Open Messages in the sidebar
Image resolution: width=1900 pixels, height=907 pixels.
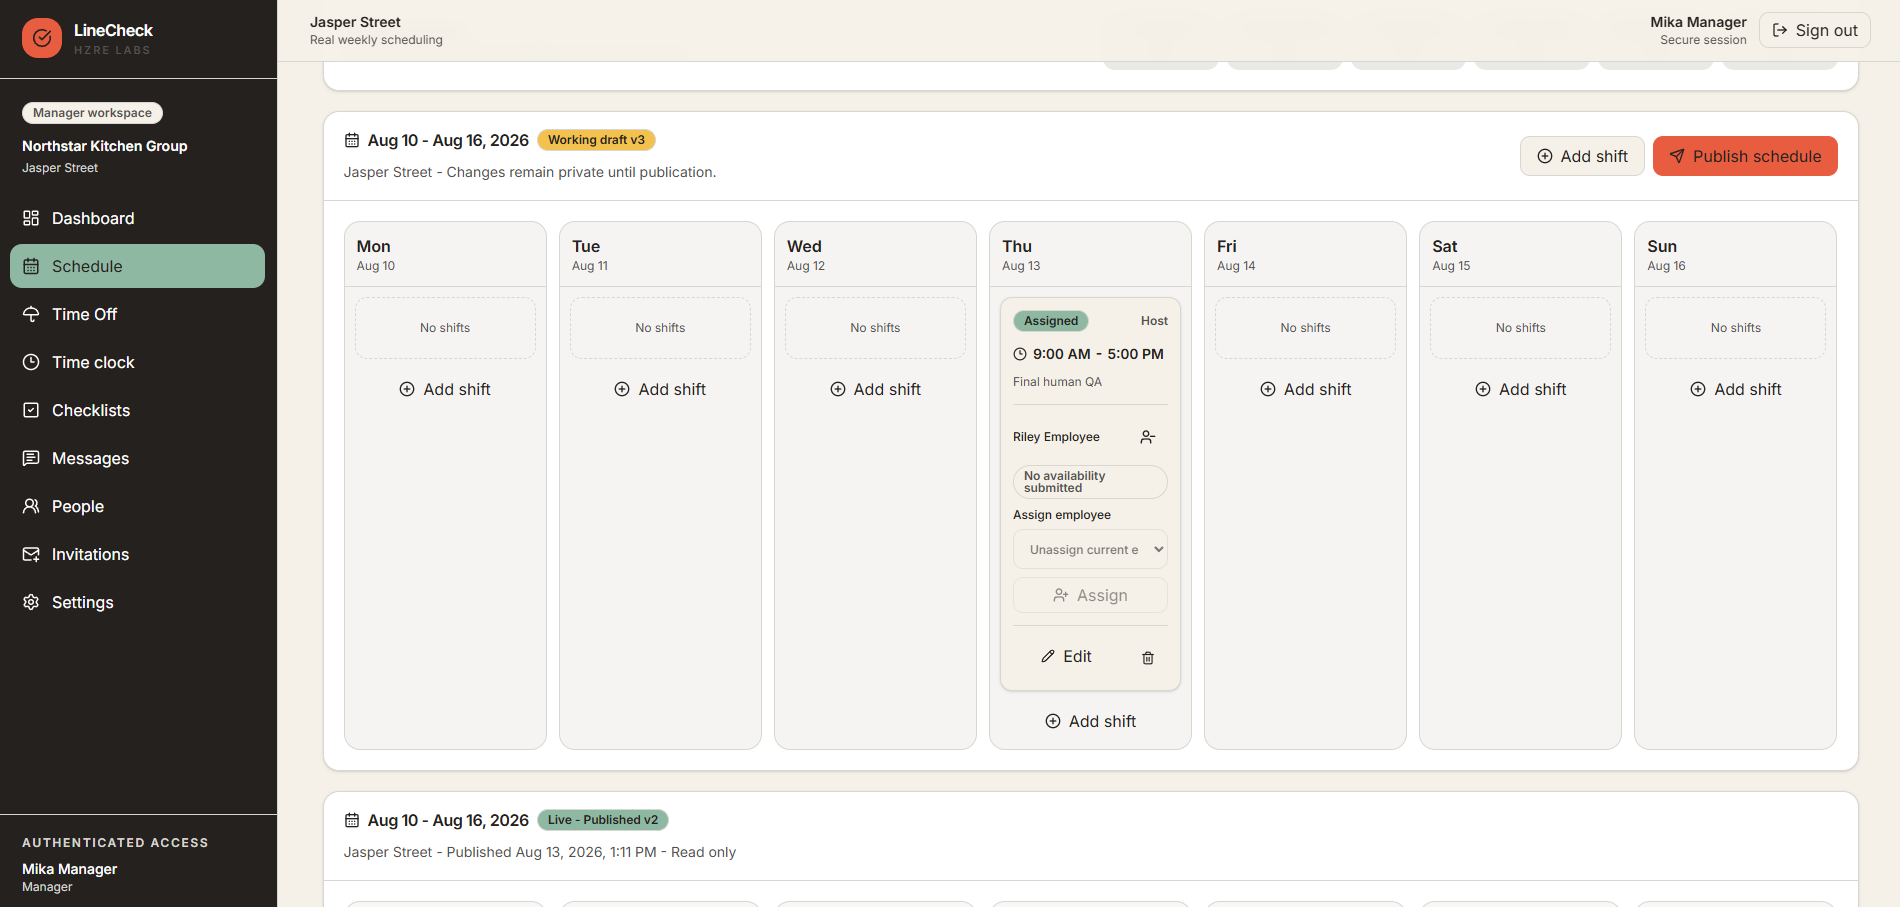(x=137, y=458)
